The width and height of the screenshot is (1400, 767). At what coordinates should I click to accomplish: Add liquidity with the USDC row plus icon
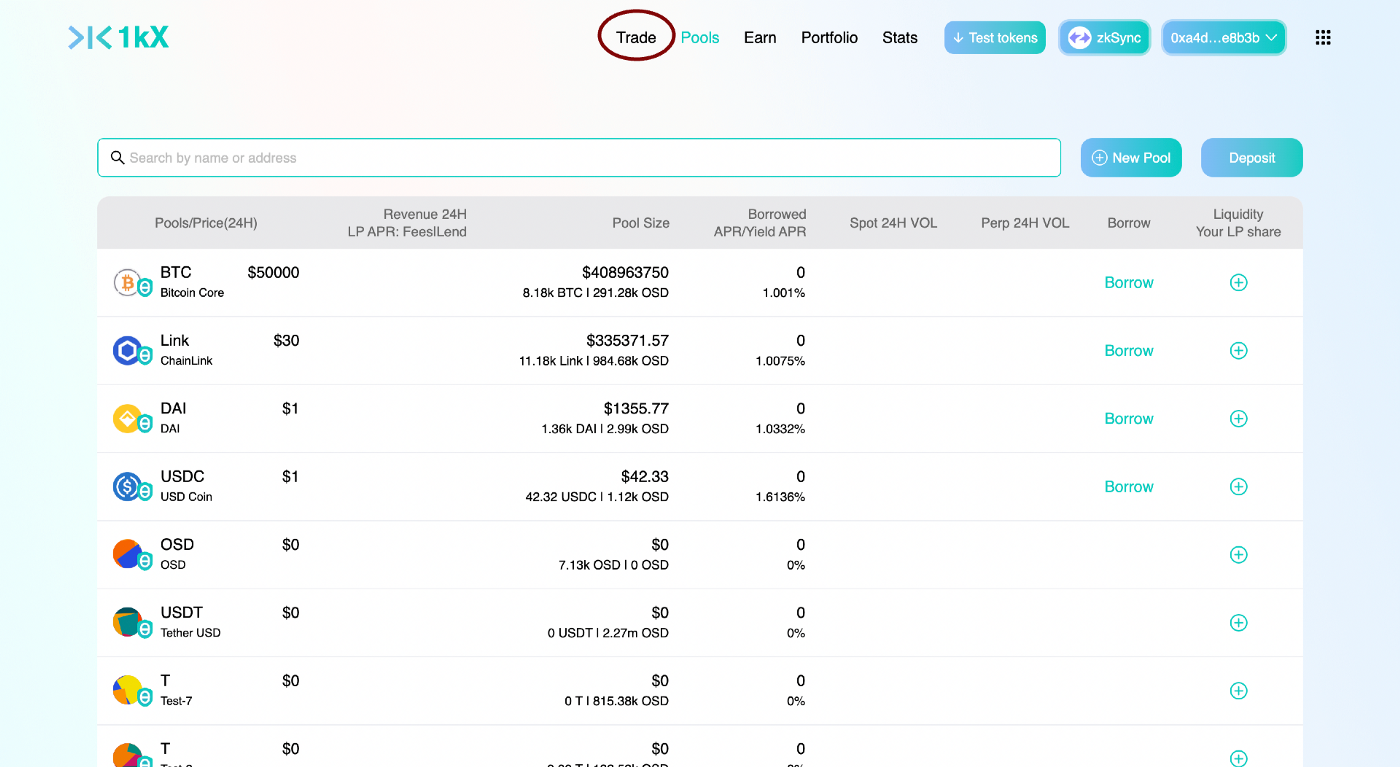pos(1238,487)
